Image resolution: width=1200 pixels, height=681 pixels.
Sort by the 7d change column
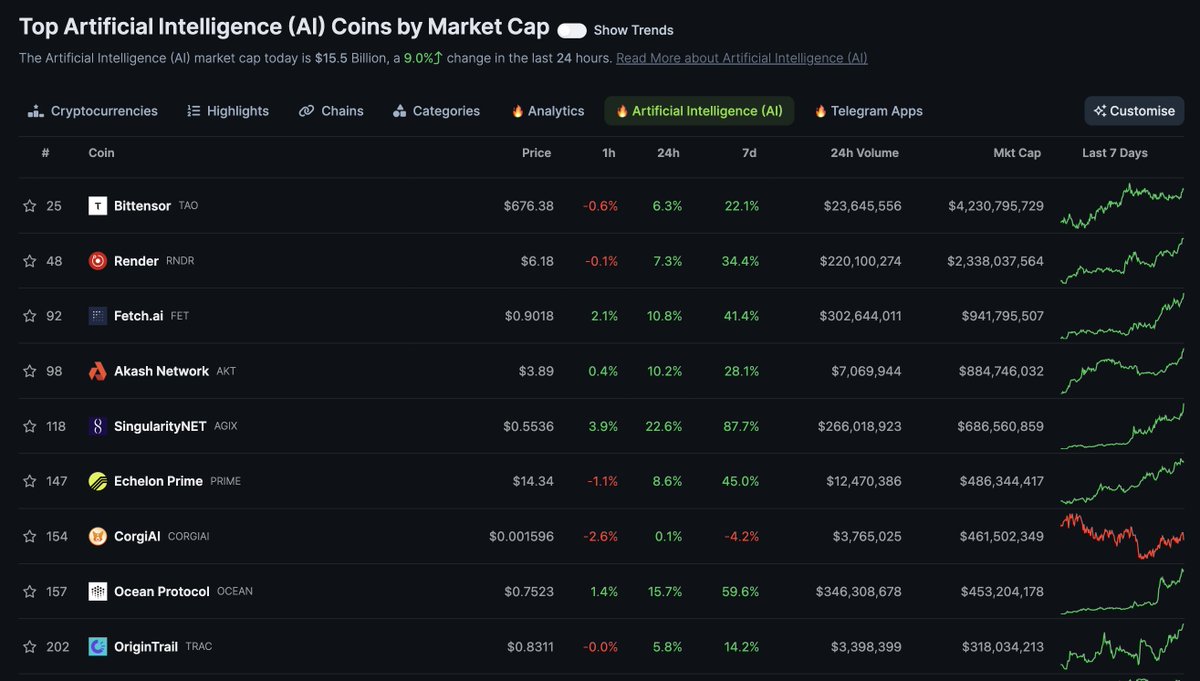[x=750, y=153]
